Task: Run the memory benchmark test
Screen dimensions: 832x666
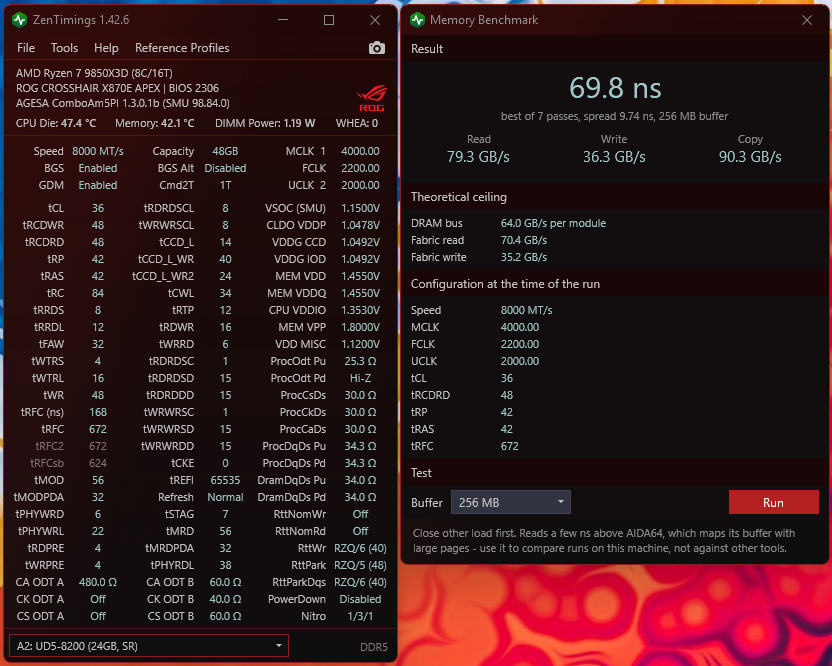Action: tap(774, 502)
